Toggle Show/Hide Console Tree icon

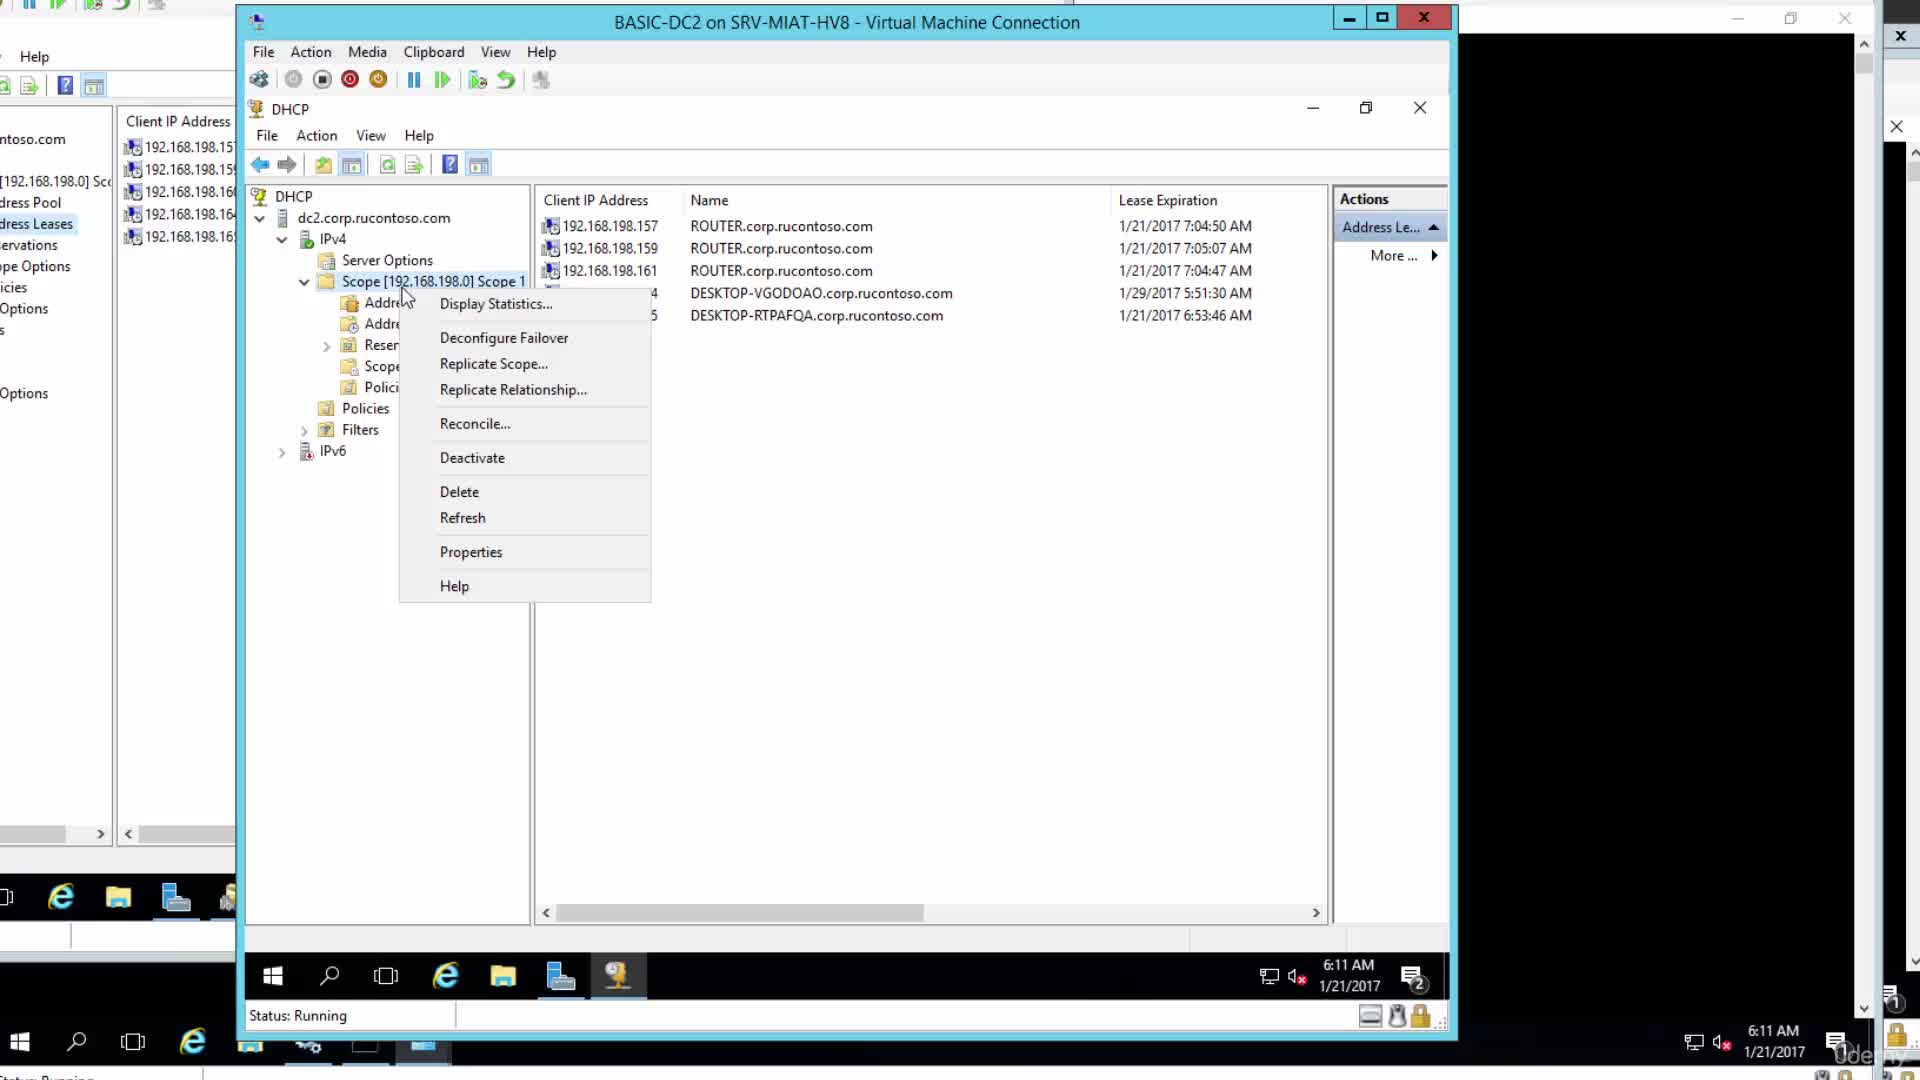[x=351, y=165]
